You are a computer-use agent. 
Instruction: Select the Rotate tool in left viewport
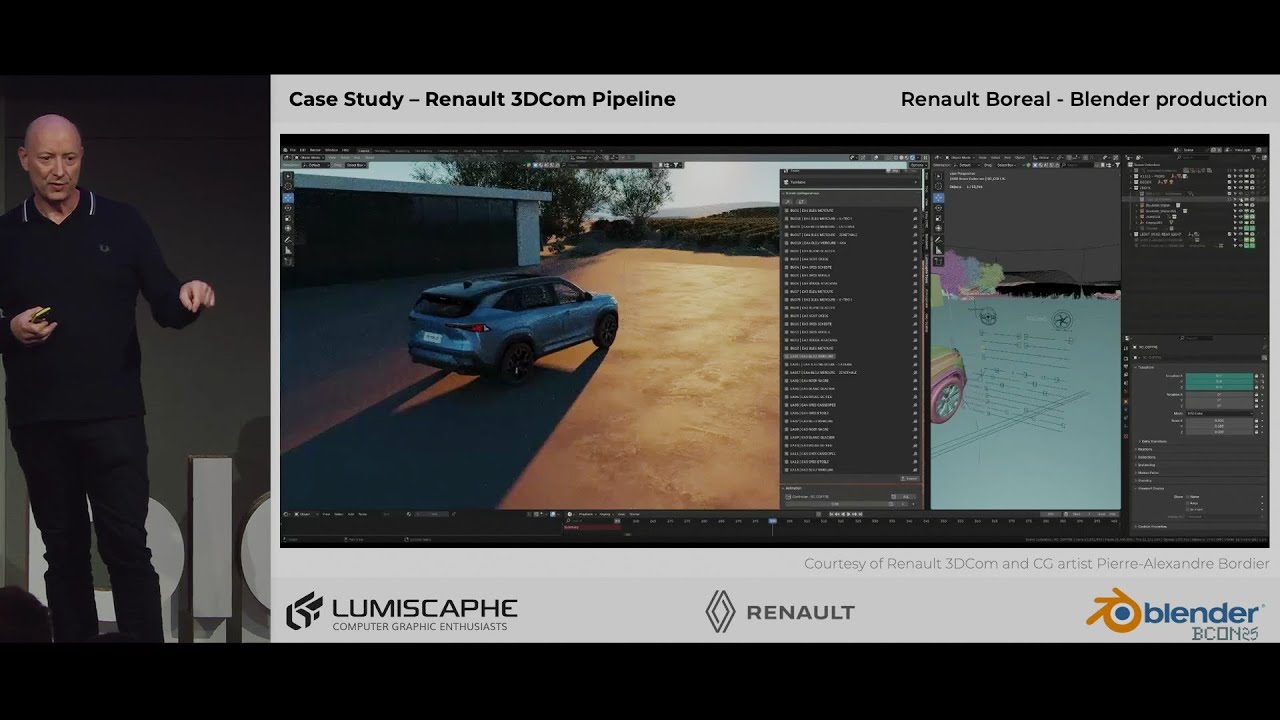pos(288,208)
